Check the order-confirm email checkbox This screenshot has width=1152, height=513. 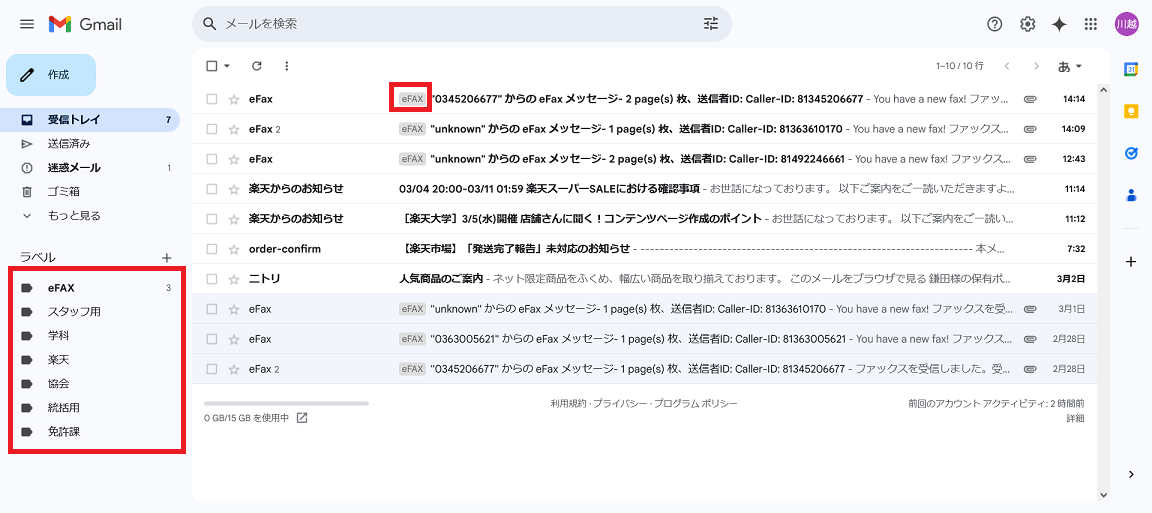(211, 249)
